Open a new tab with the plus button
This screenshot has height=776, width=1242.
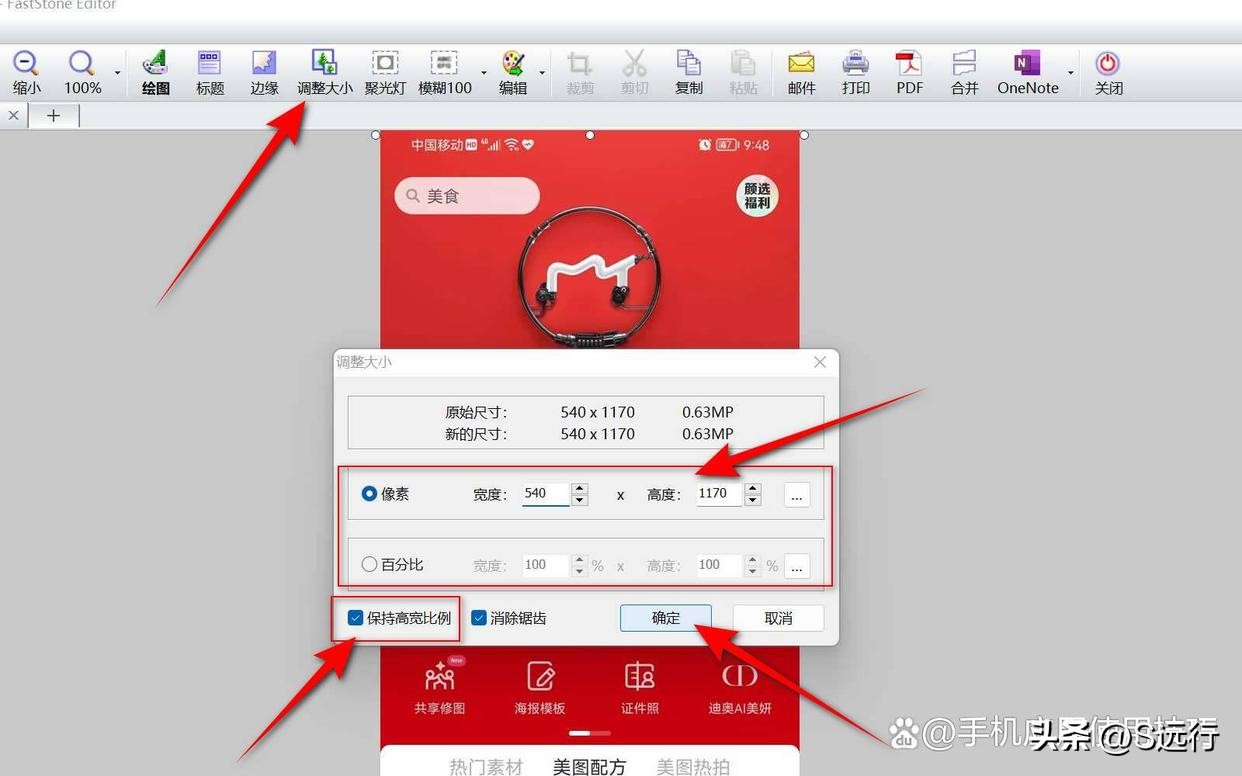(54, 115)
